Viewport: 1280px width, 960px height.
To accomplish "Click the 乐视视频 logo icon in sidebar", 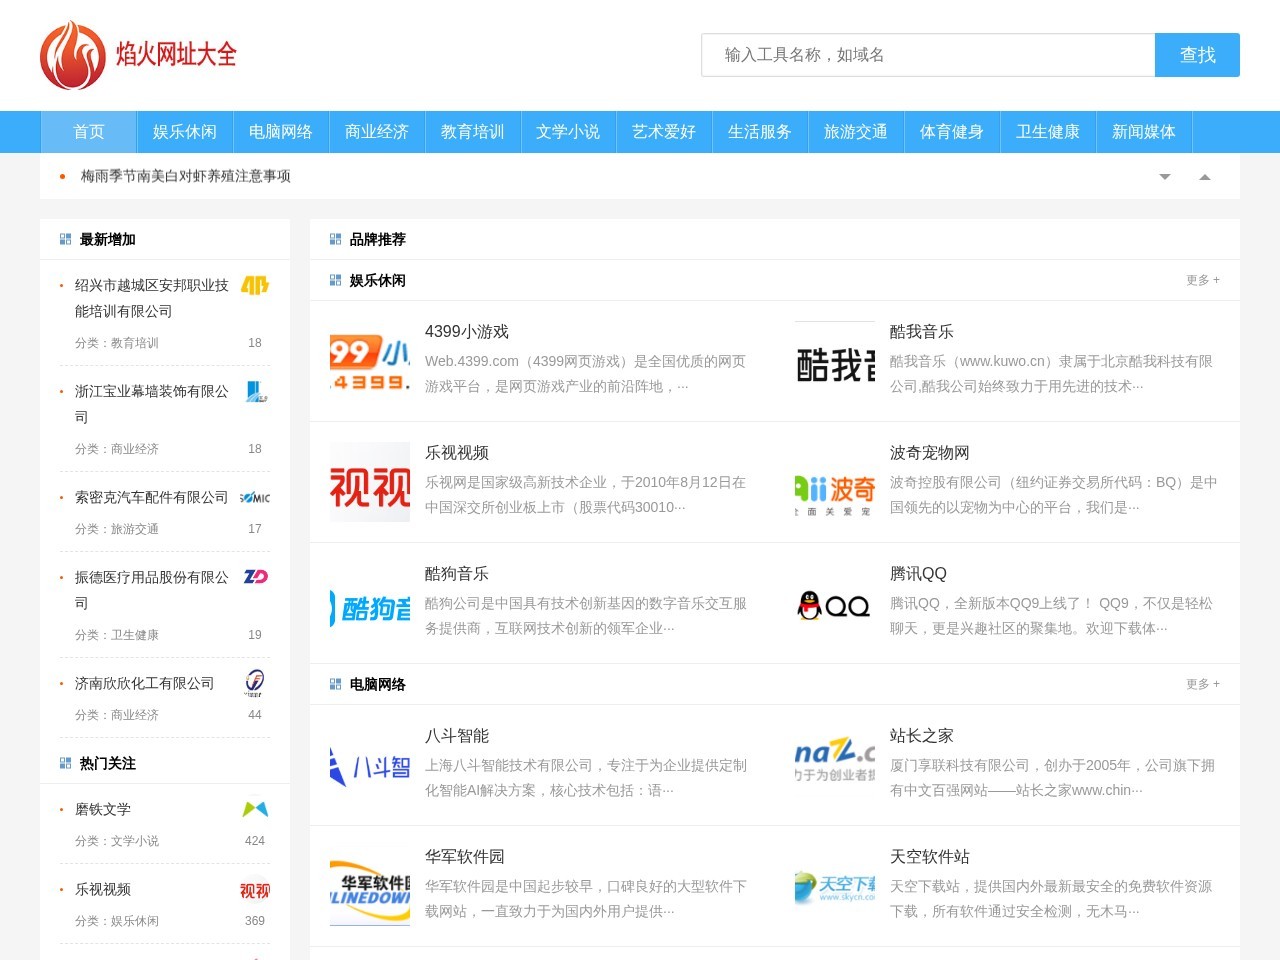I will pyautogui.click(x=255, y=889).
